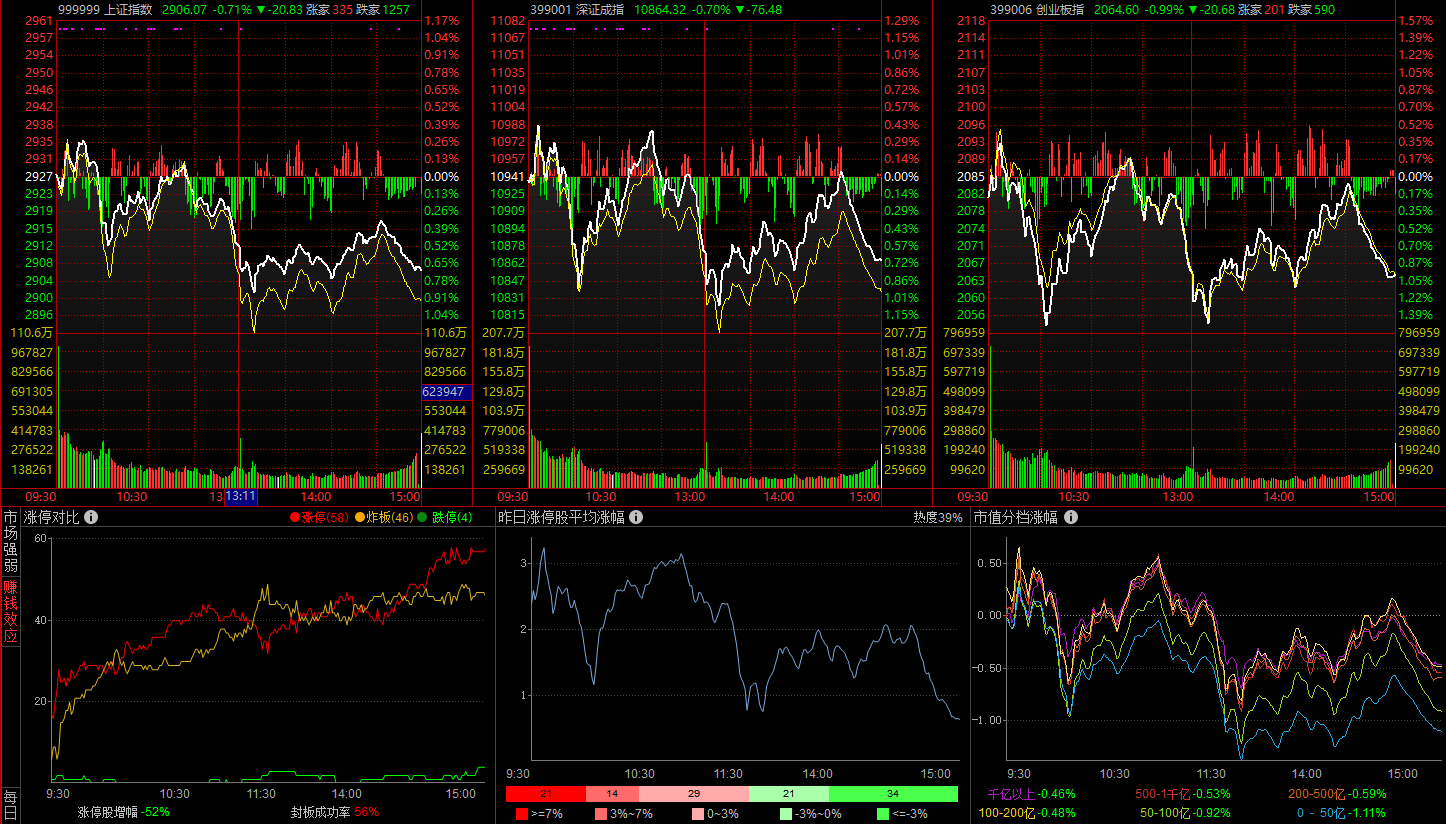1446x824 pixels.
Task: Click 创业板指 price 2064.60
Action: click(1117, 9)
